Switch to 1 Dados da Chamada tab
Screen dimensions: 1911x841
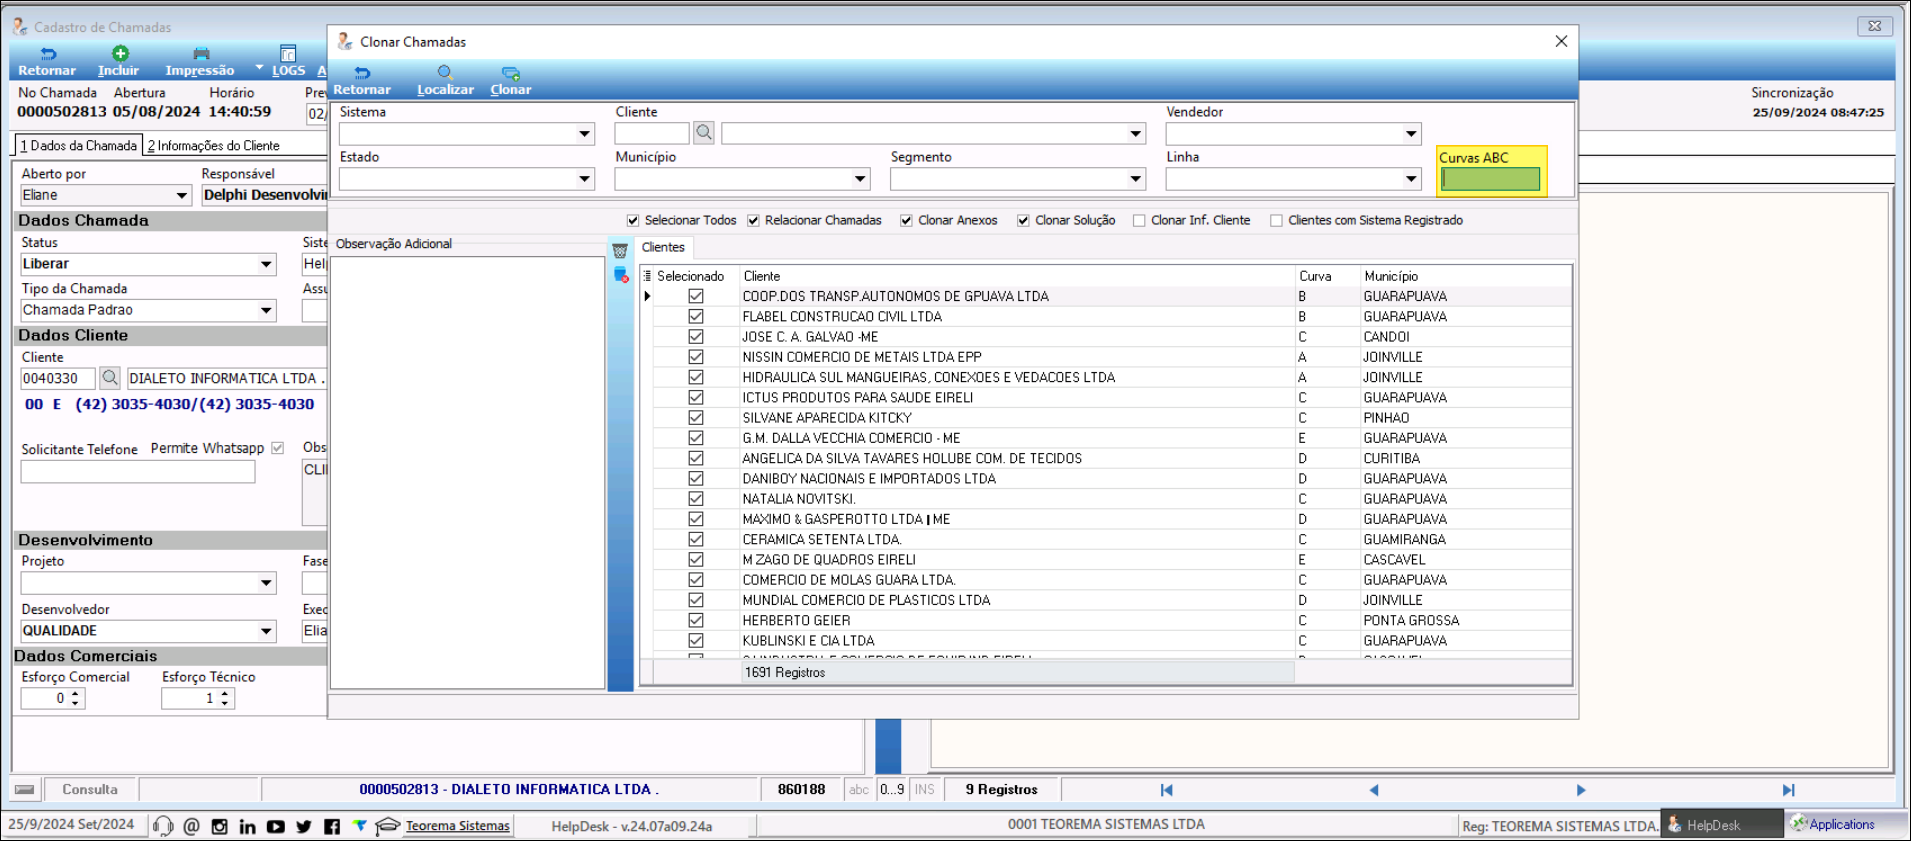coord(78,145)
